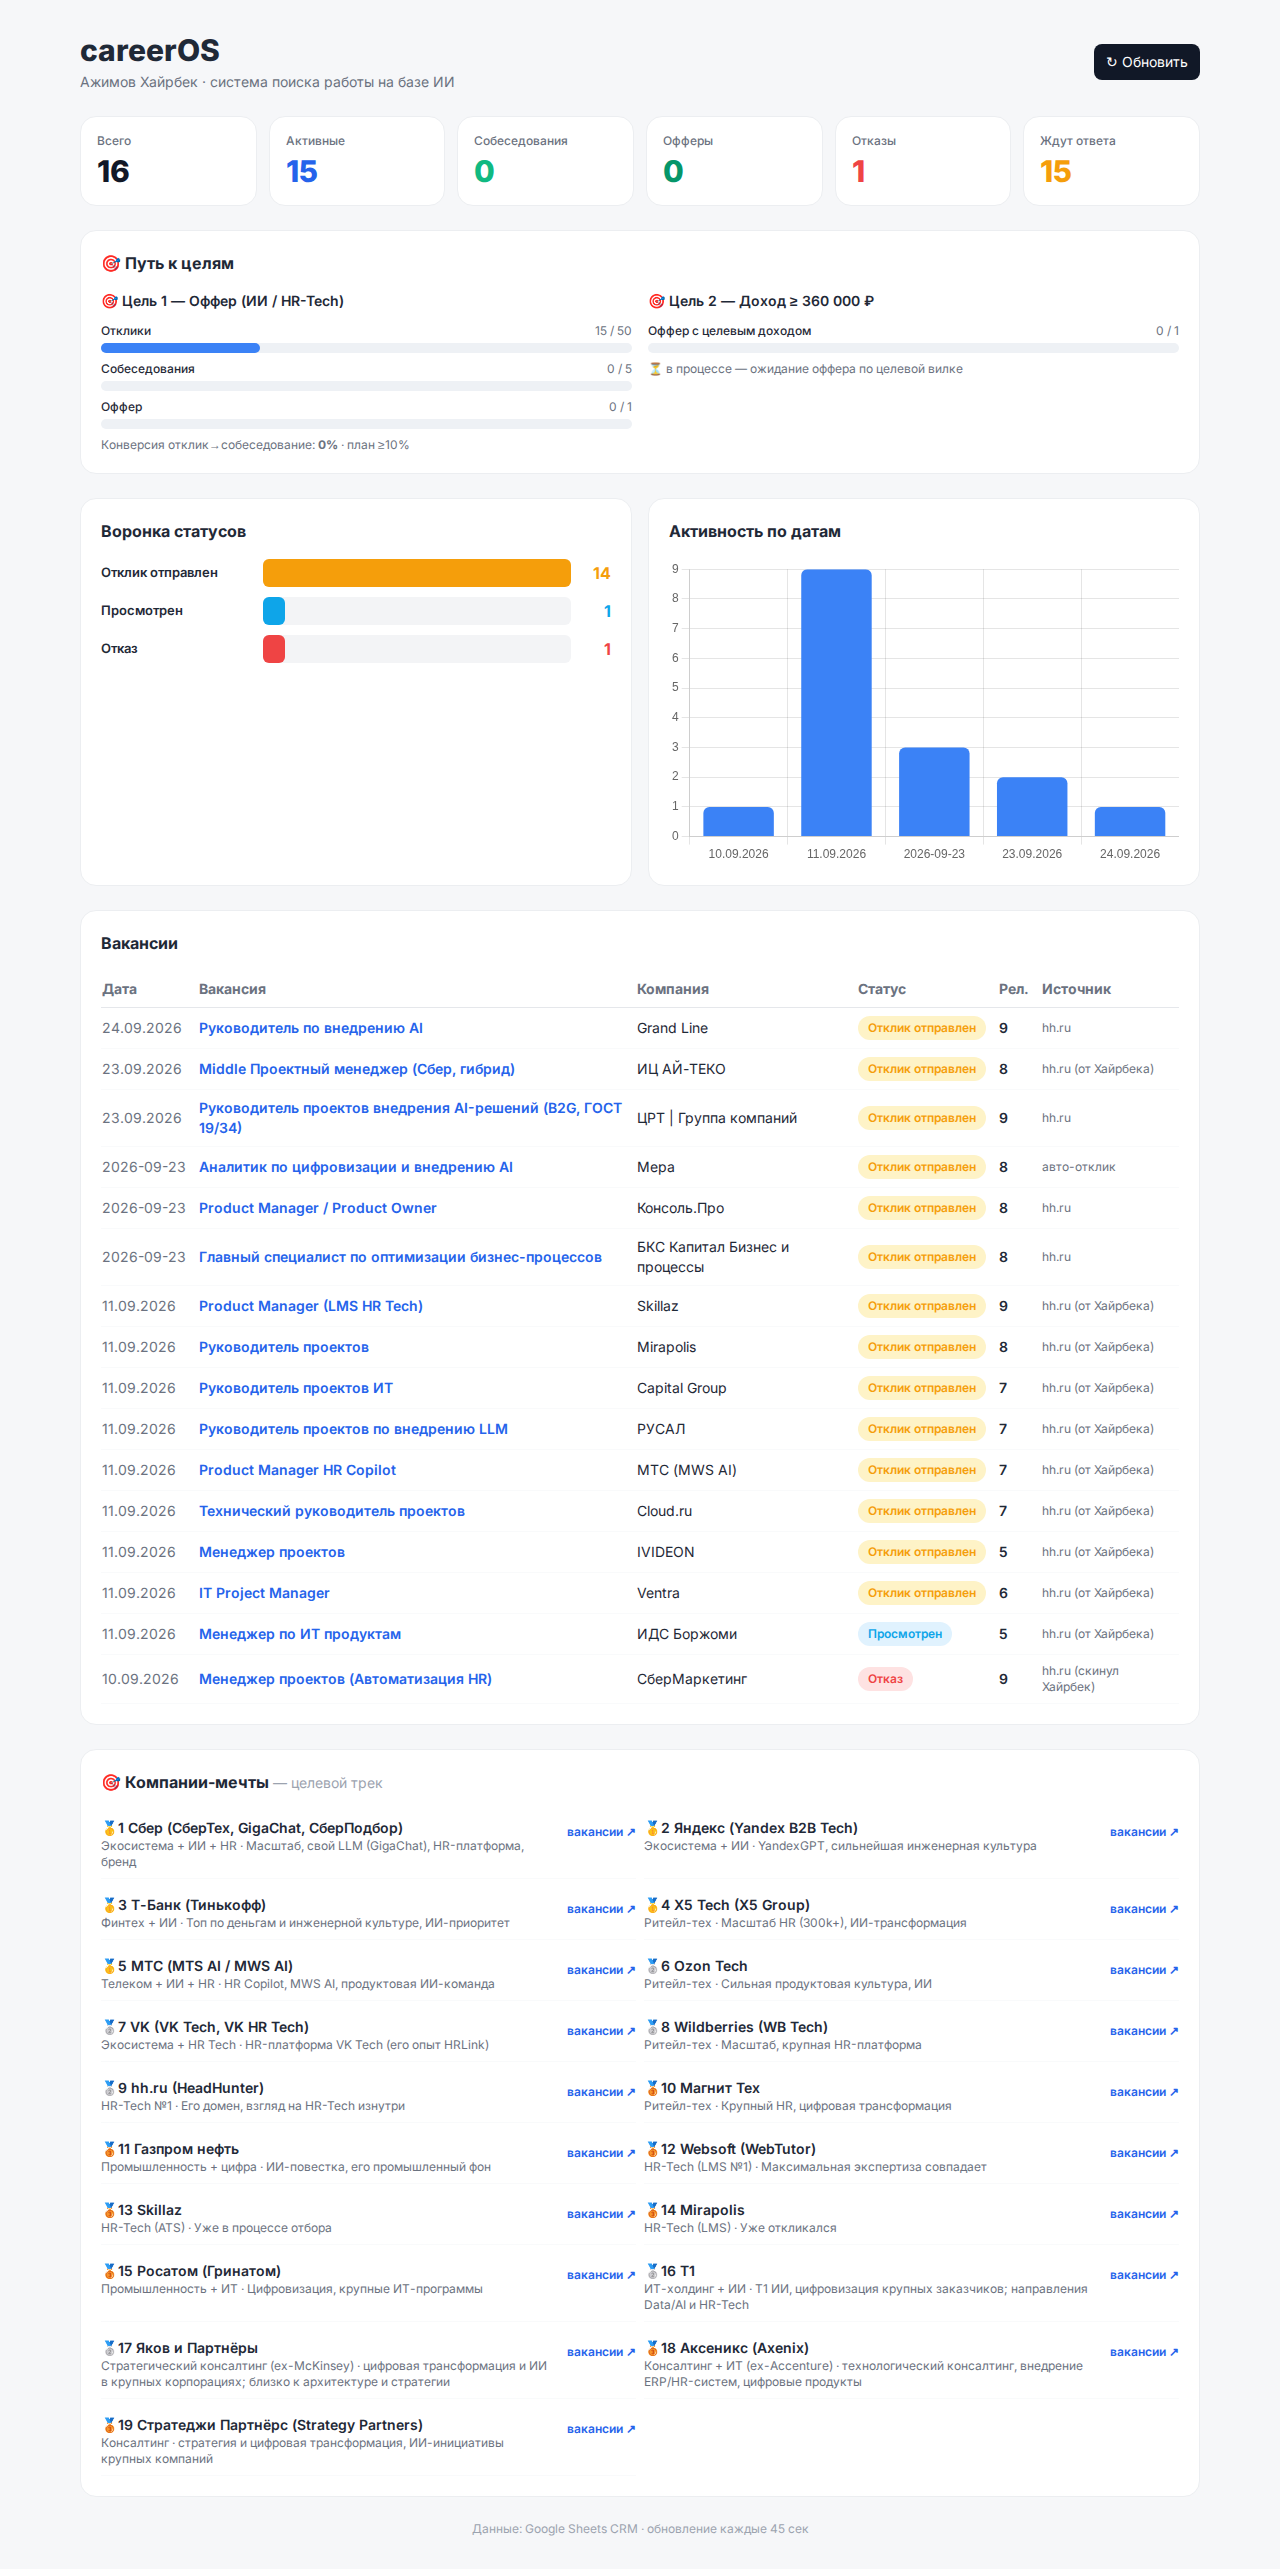Select the Отказы stat card
The width and height of the screenshot is (1280, 2569).
click(x=923, y=161)
